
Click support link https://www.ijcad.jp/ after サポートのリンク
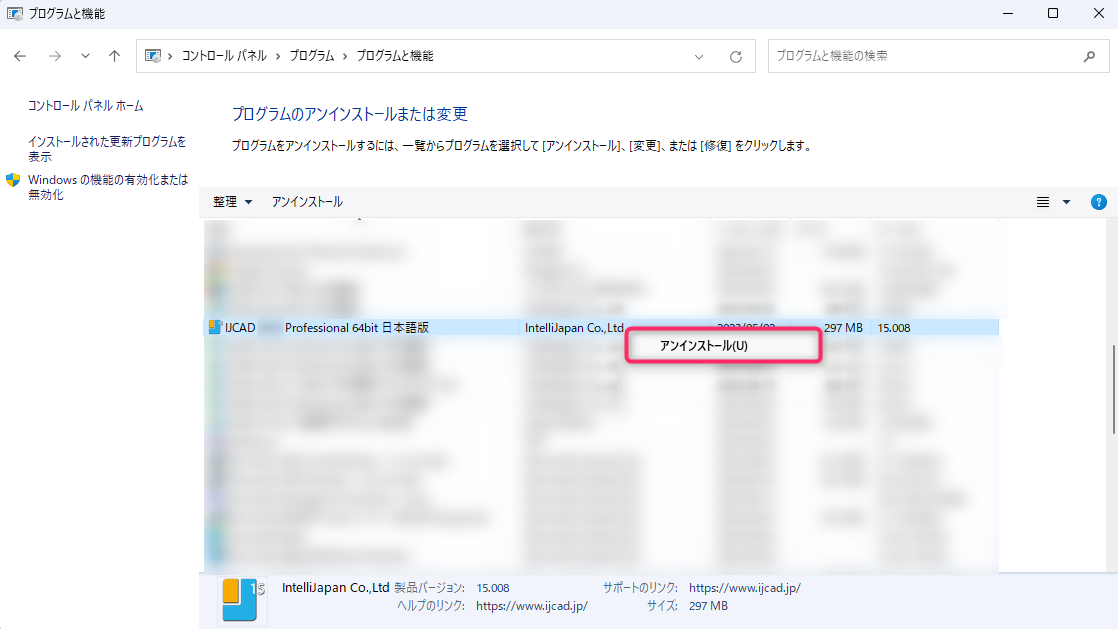coord(744,588)
